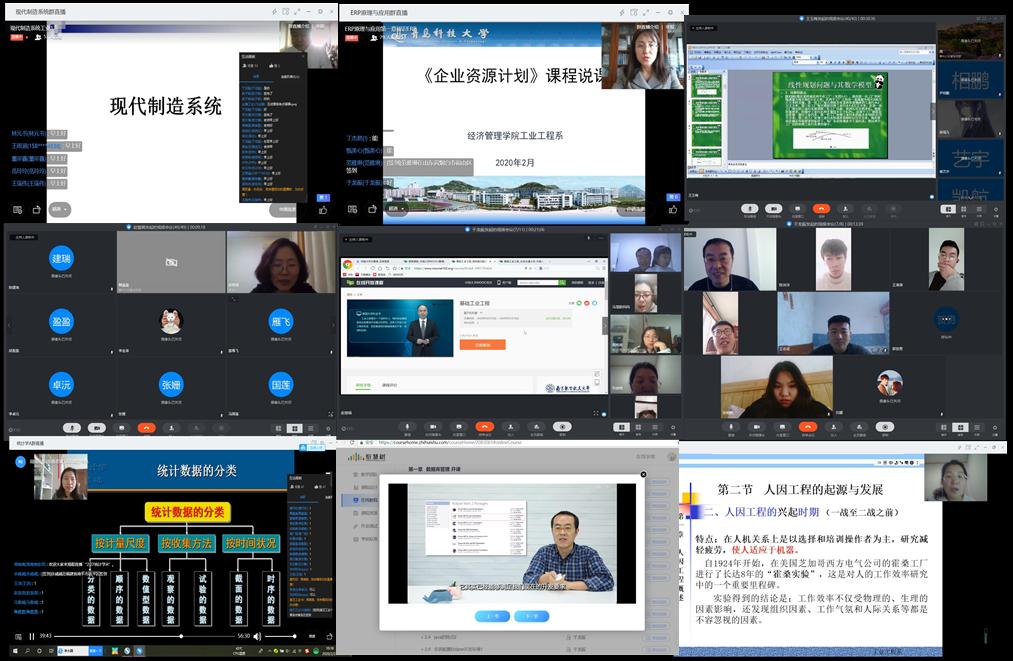End the meeting showing the 线性规划 slide

tap(821, 209)
